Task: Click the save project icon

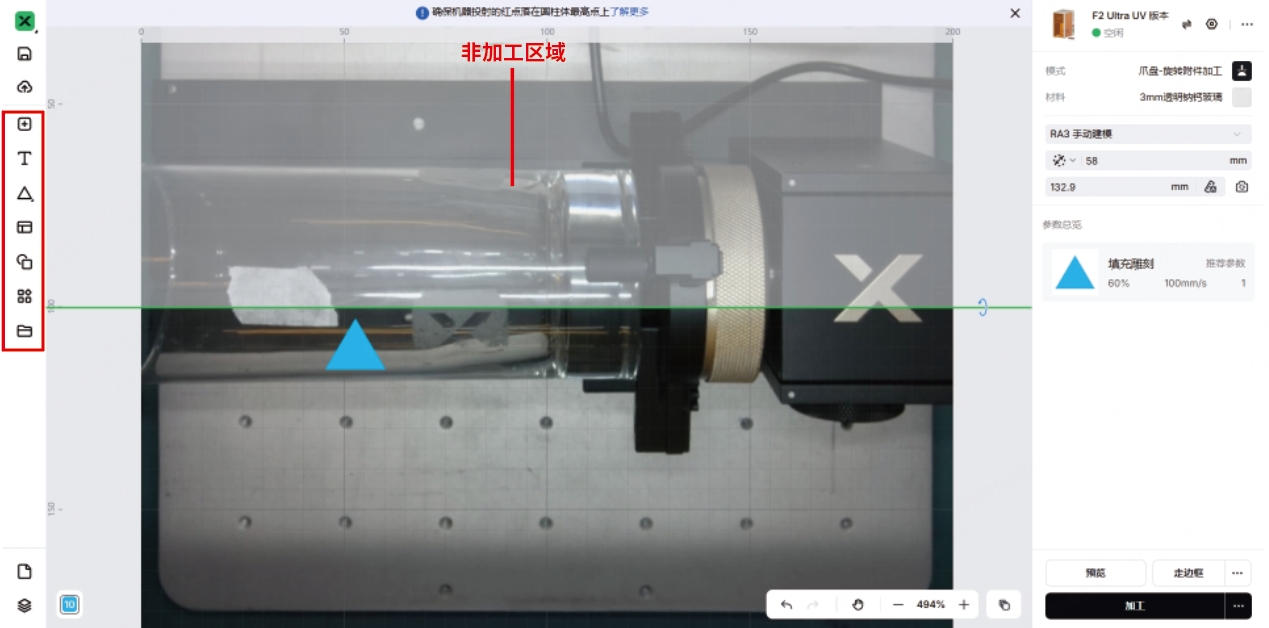Action: (25, 54)
